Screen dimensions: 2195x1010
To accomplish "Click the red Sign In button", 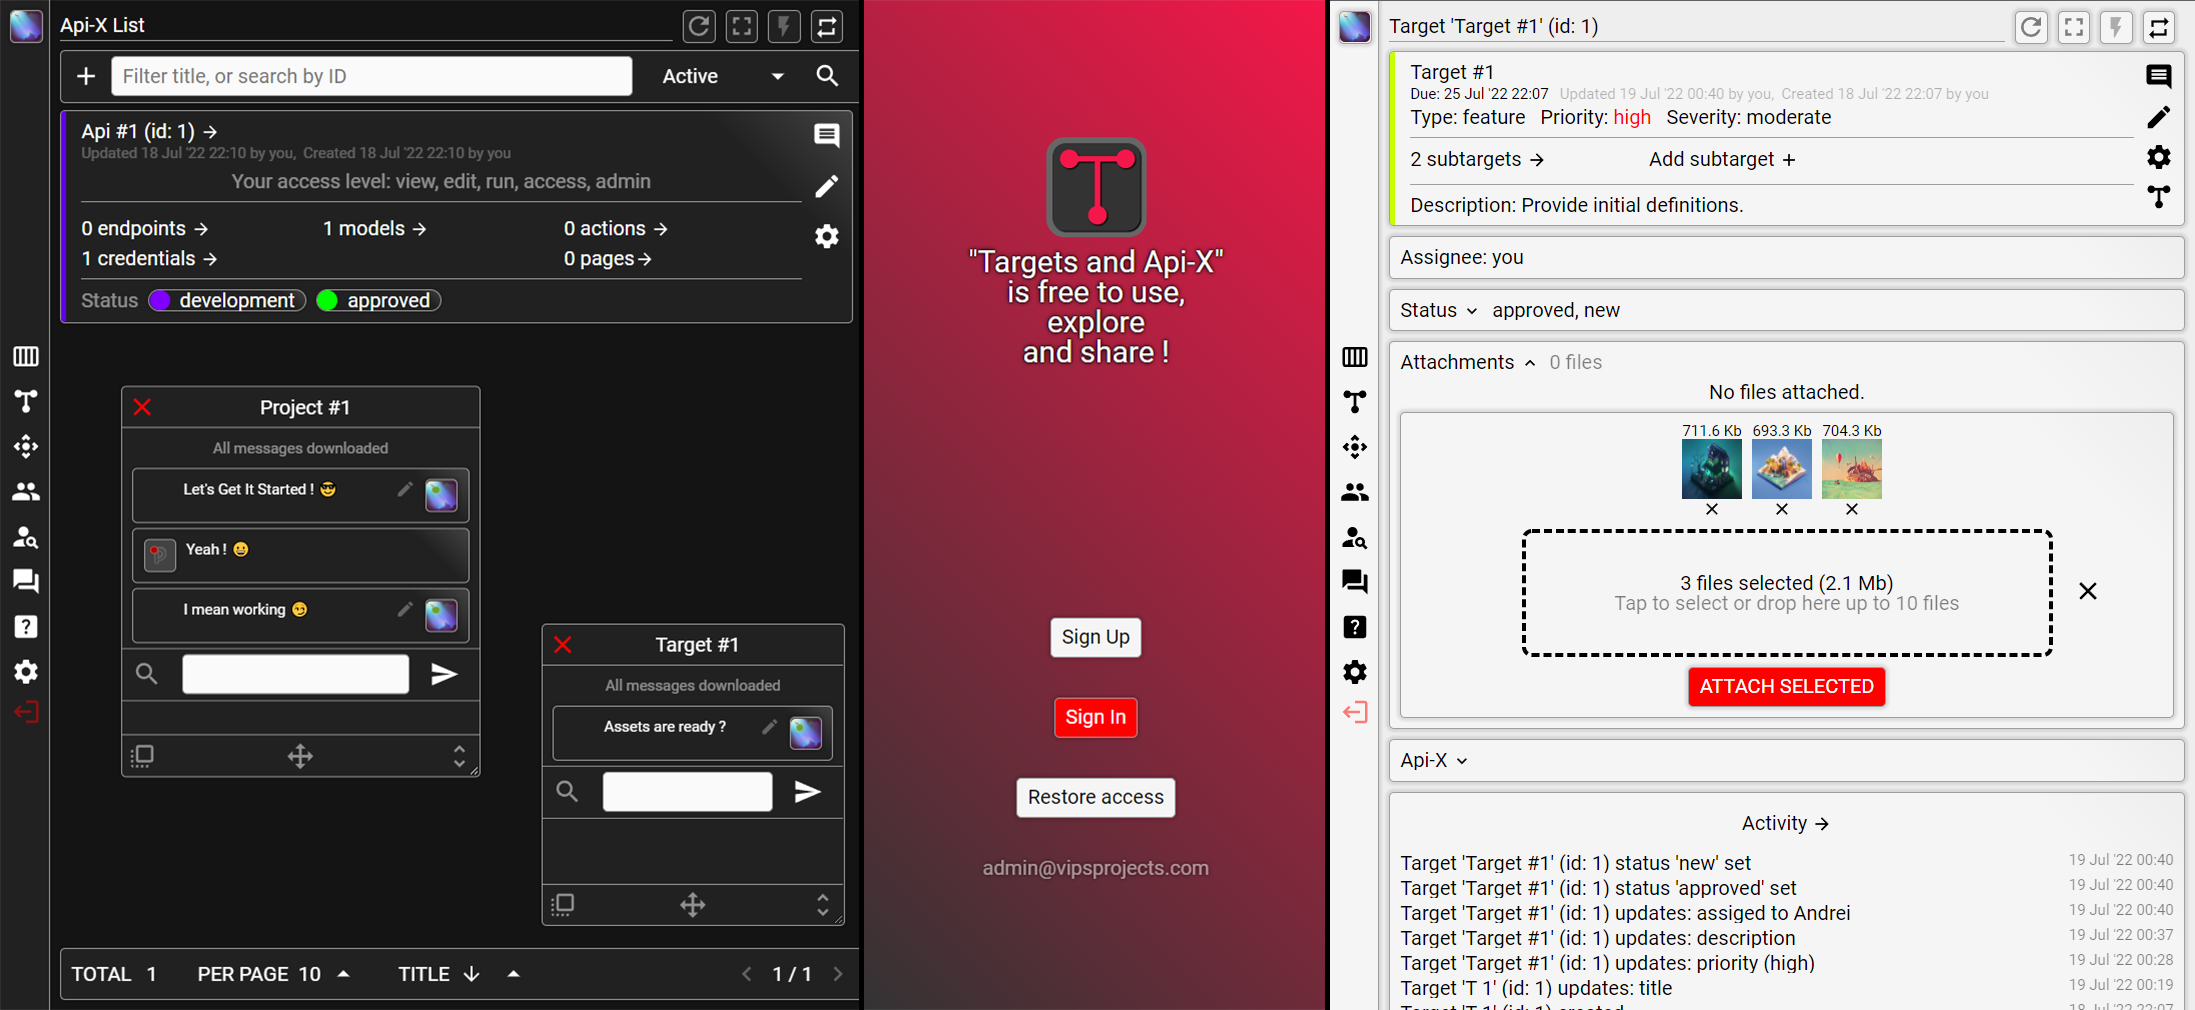I will [x=1095, y=717].
